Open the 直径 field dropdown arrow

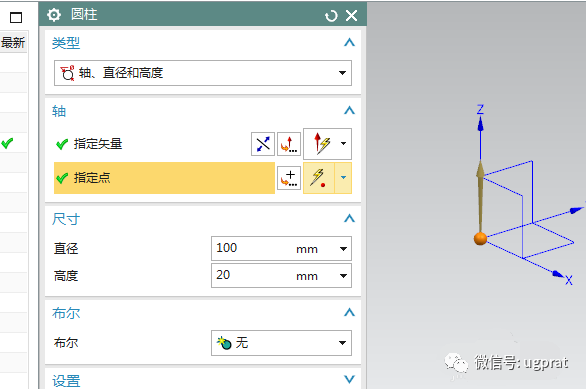click(x=343, y=248)
